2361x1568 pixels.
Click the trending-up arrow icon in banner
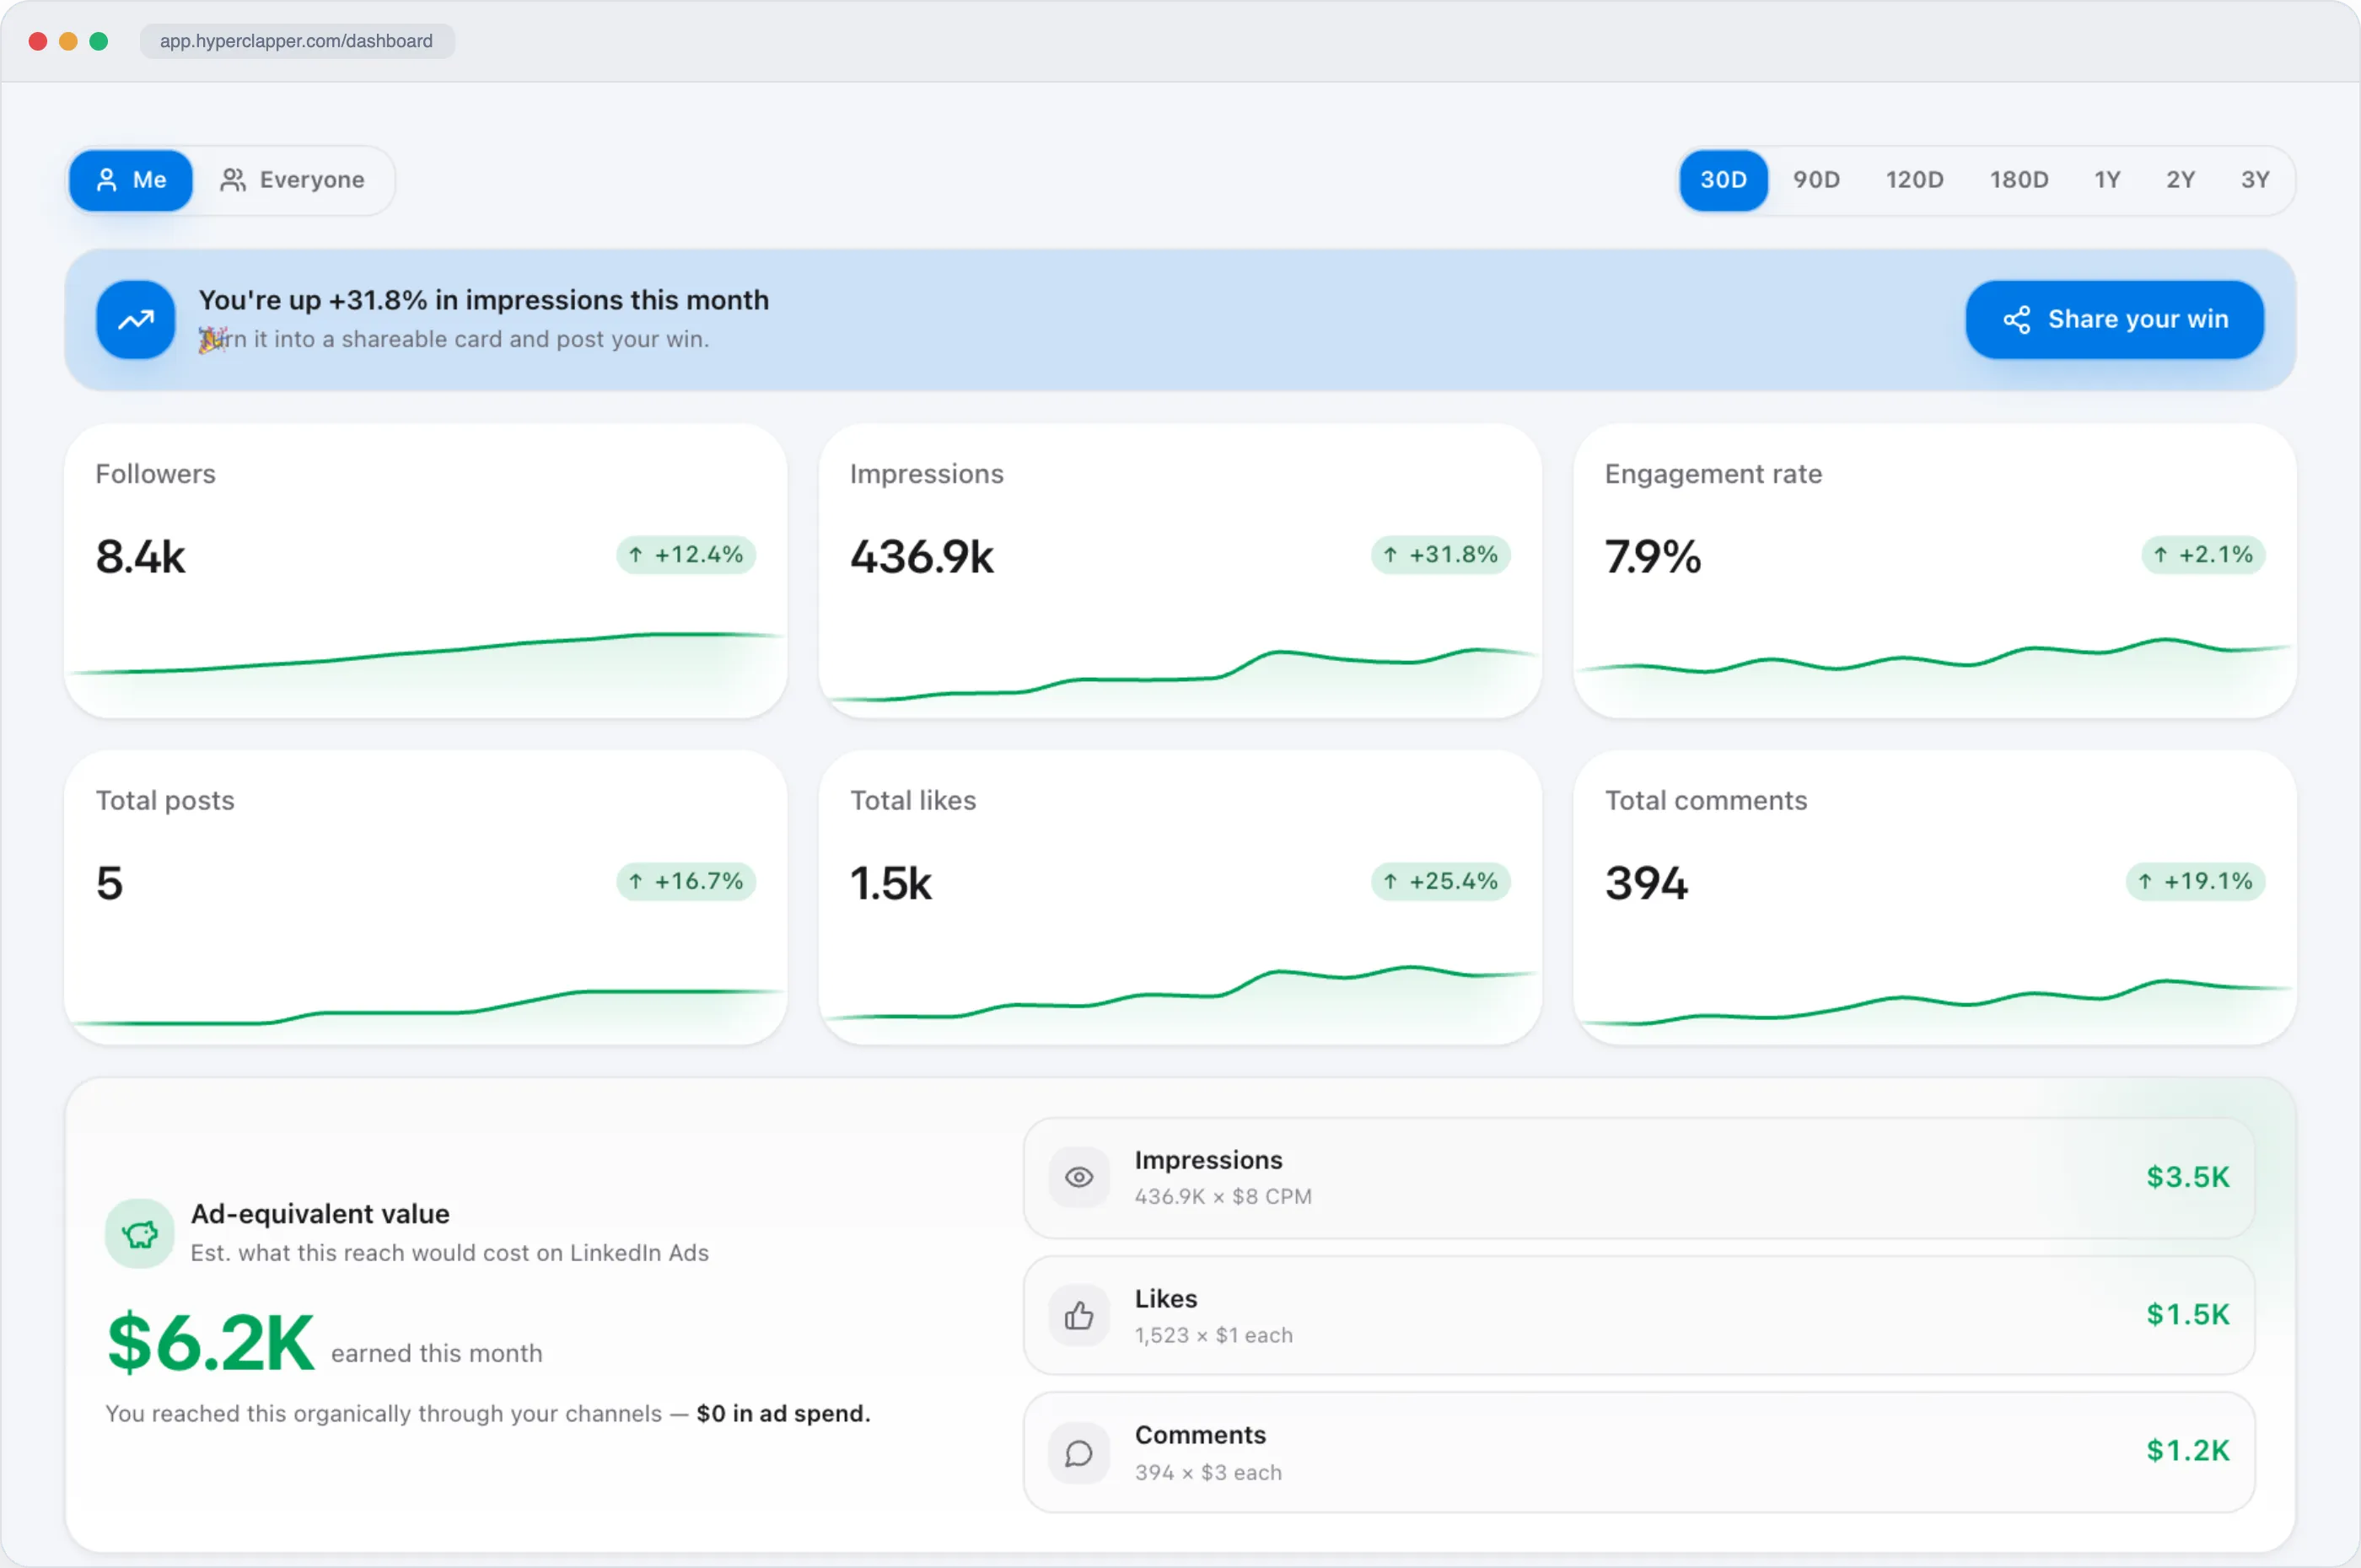tap(136, 320)
